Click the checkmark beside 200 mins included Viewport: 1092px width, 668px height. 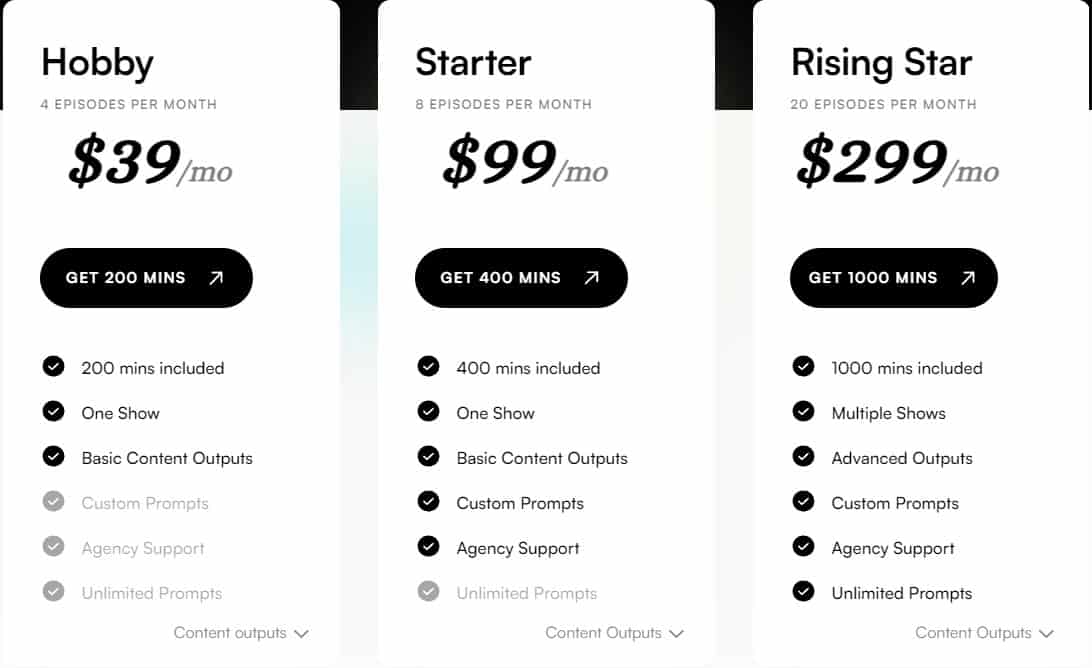[x=53, y=367]
